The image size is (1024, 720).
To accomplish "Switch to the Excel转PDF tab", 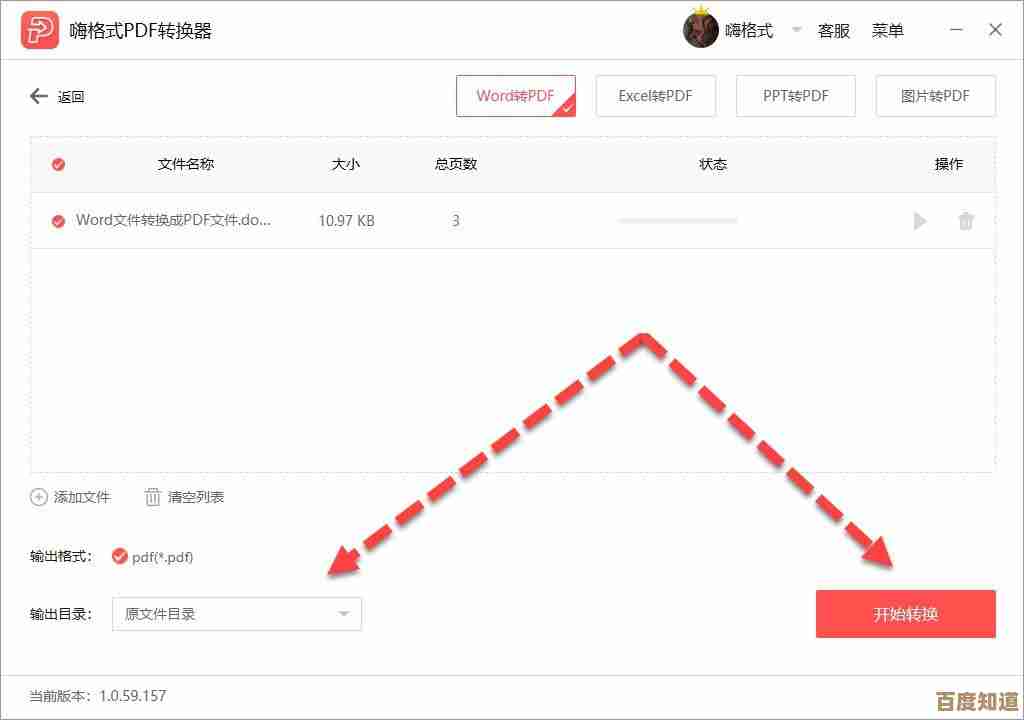I will (656, 95).
